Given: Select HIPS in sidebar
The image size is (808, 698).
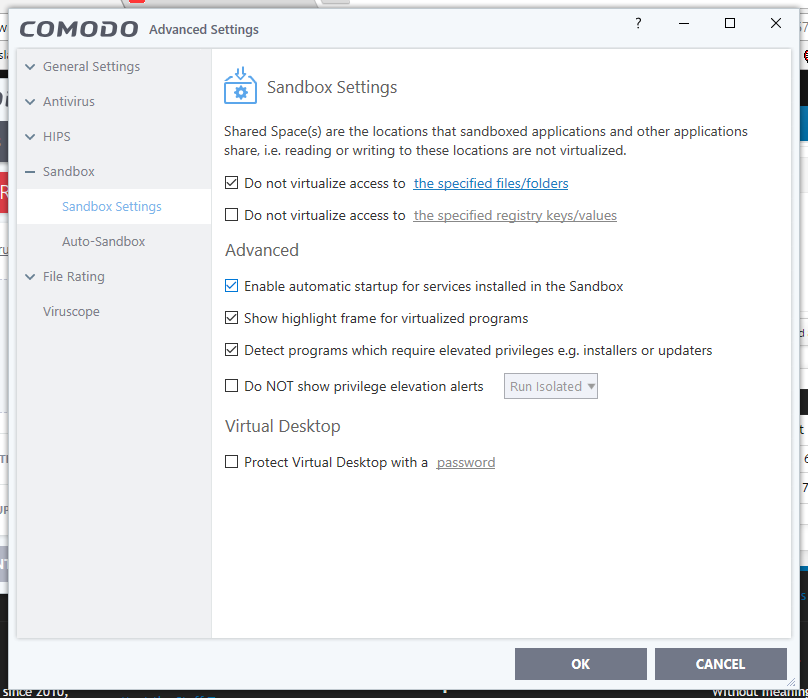Looking at the screenshot, I should point(57,137).
